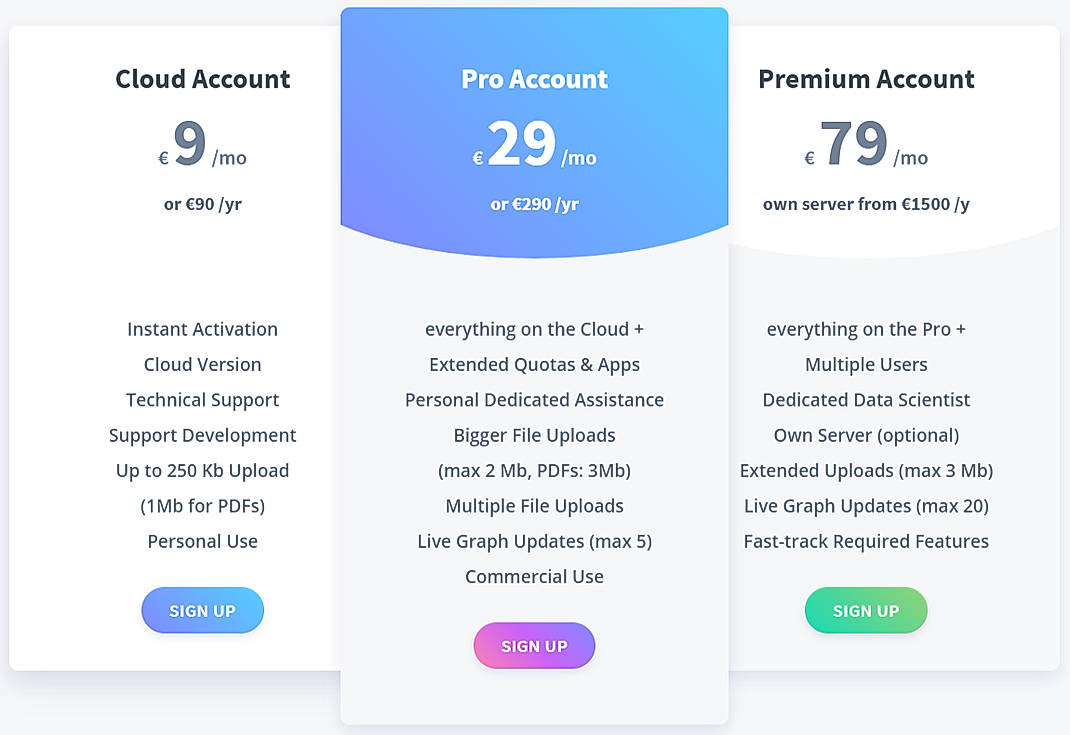
Task: Click 'Personal Dedicated Assistance' feature
Action: pyautogui.click(x=534, y=400)
